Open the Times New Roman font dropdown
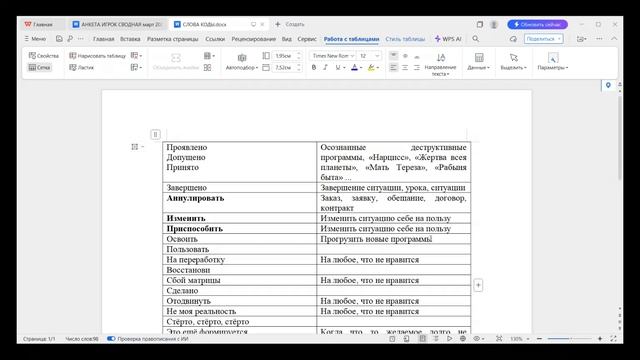This screenshot has width=640, height=360. (332, 56)
